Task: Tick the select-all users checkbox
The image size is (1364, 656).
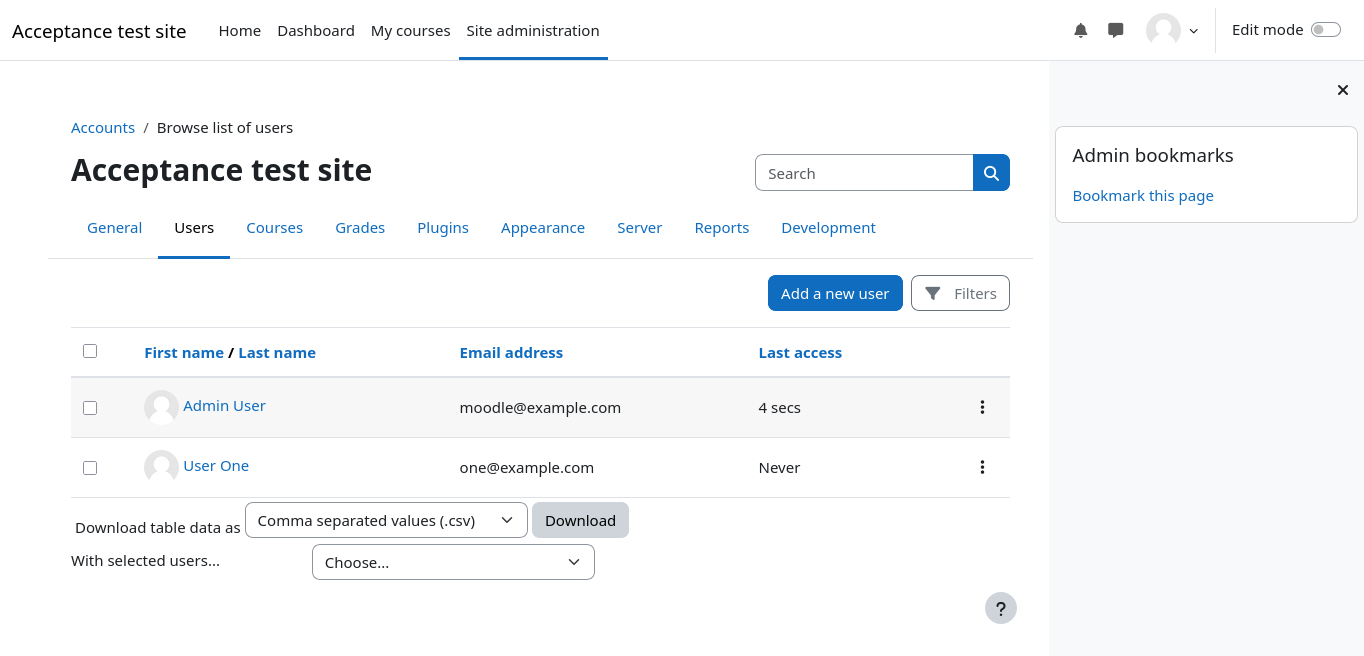Action: (x=90, y=351)
